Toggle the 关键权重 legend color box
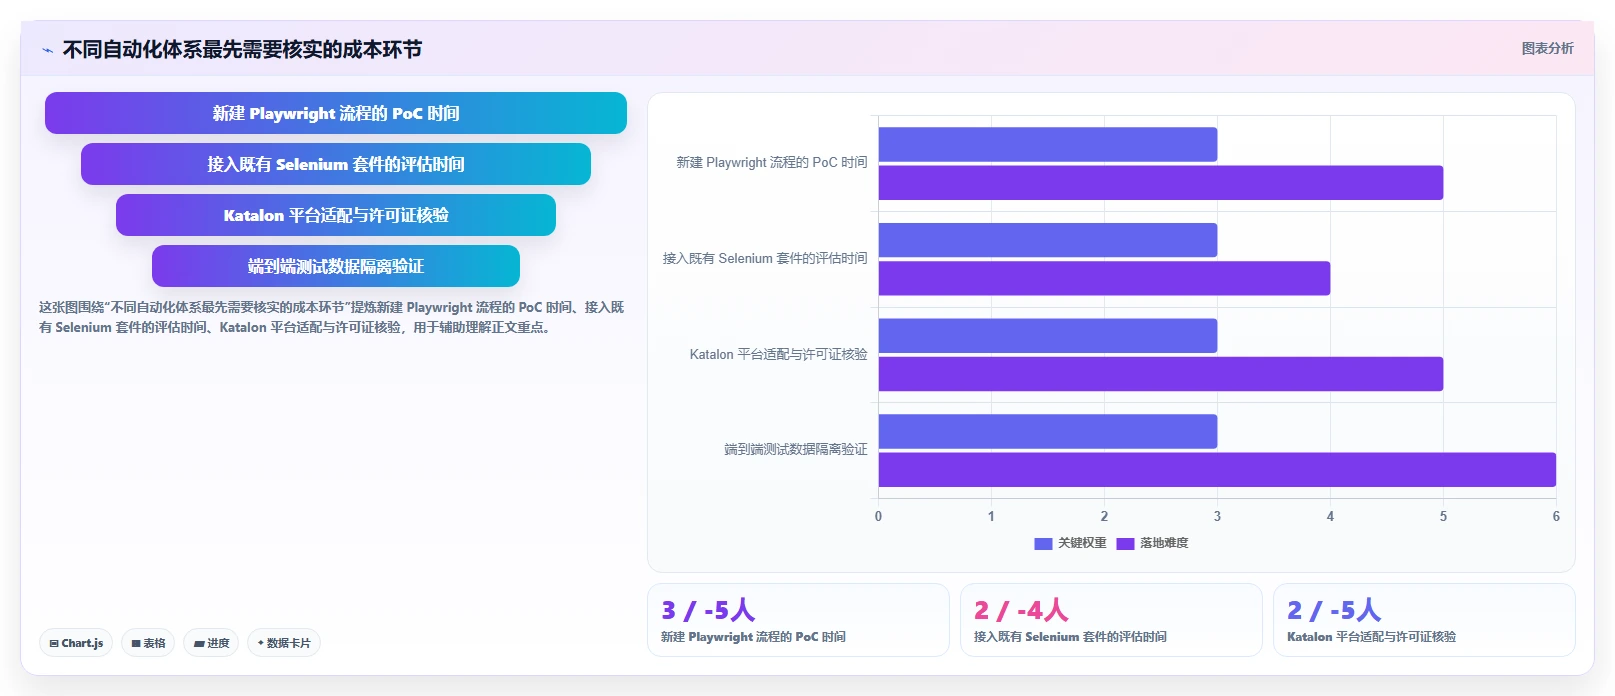This screenshot has width=1615, height=696. tap(1043, 543)
